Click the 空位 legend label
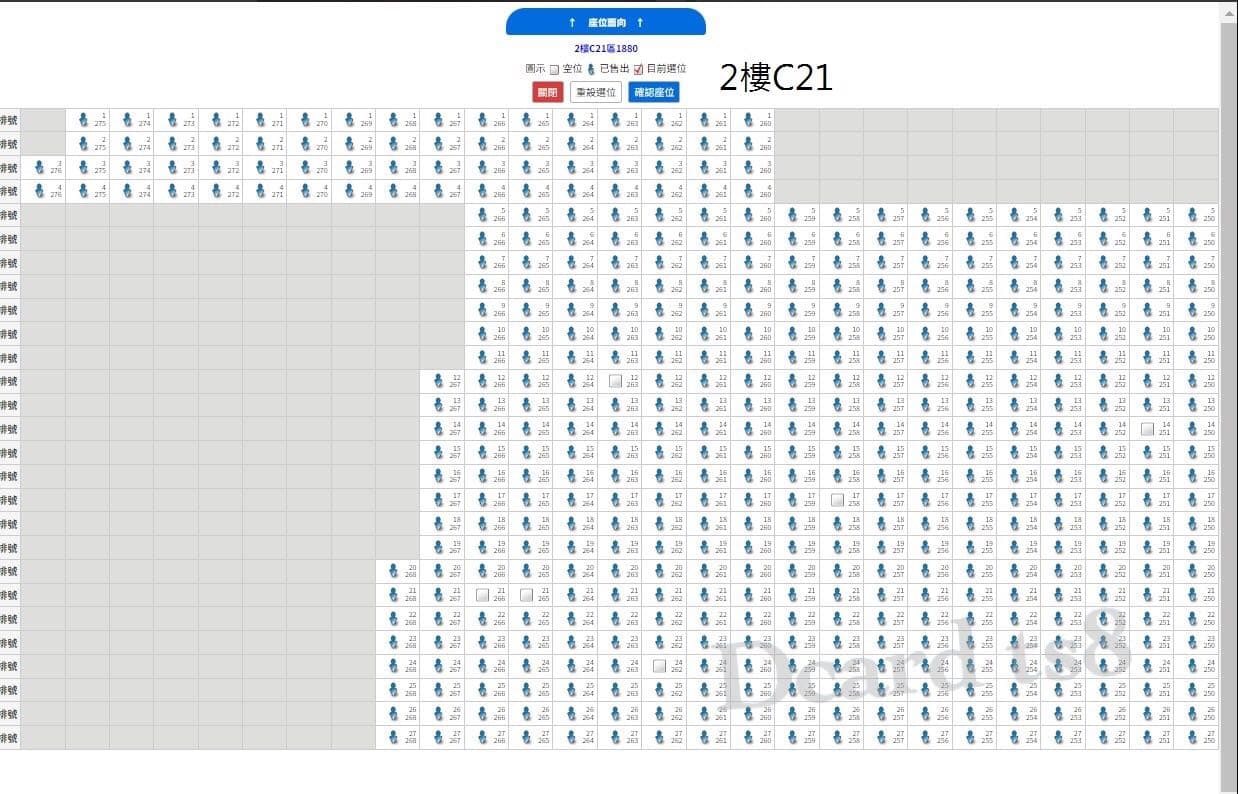Screen dimensions: 1238x794 pyautogui.click(x=572, y=69)
